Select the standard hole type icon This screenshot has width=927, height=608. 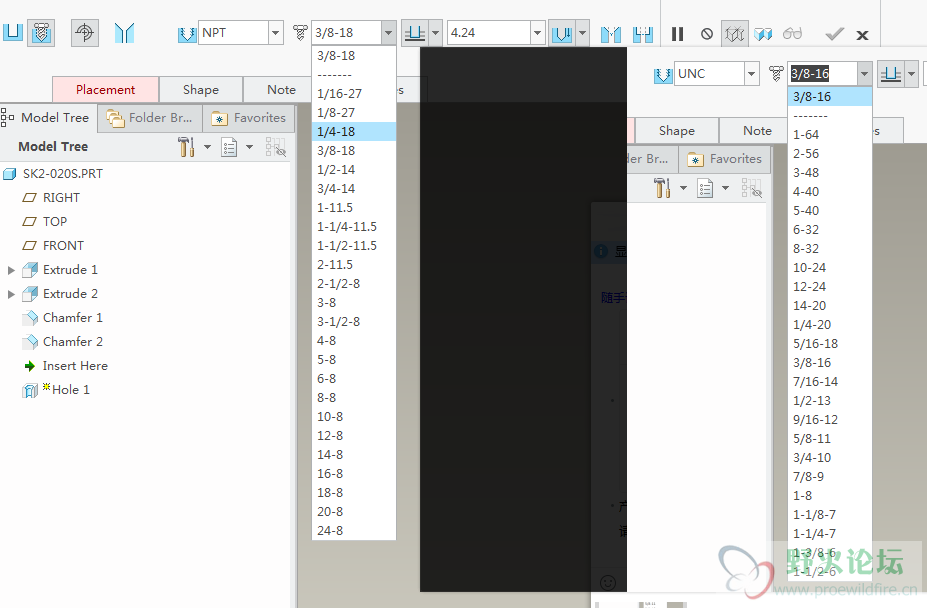(x=41, y=33)
